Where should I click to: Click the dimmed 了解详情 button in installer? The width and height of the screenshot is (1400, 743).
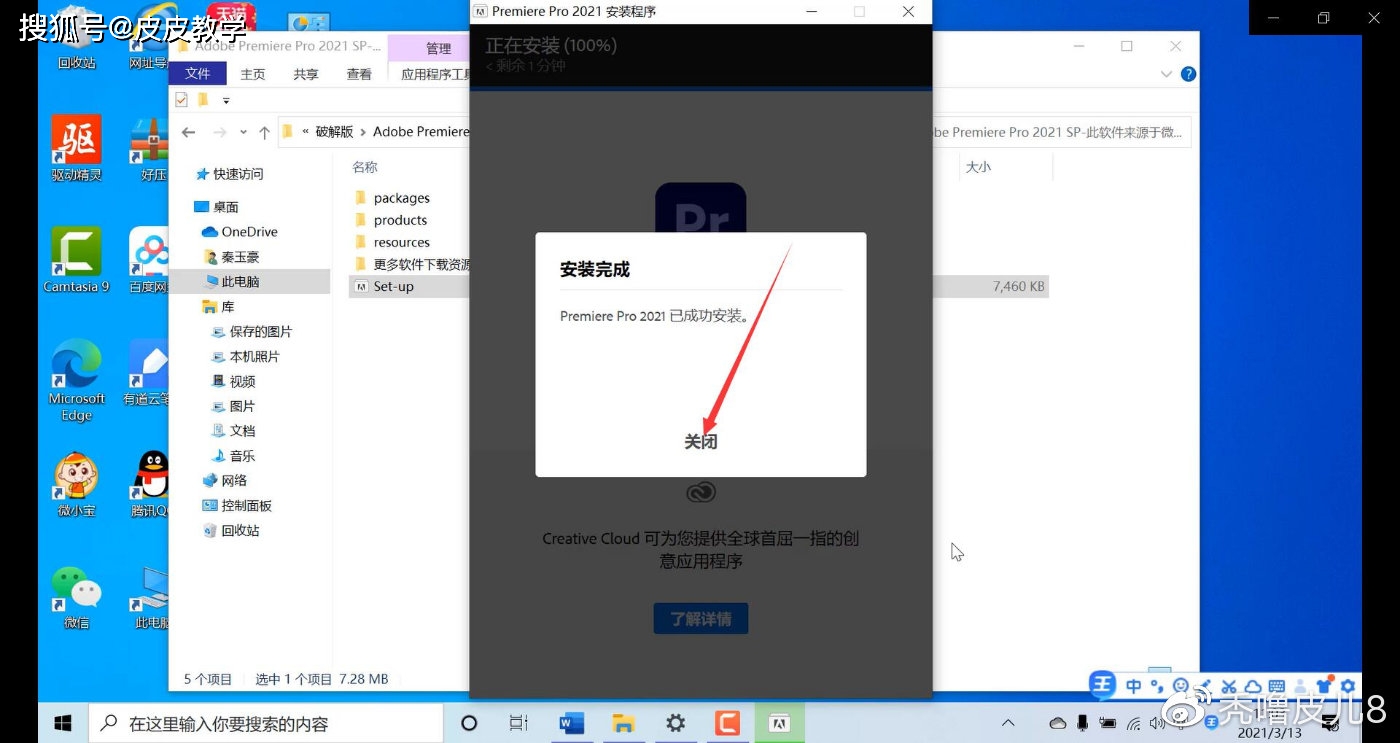[701, 618]
